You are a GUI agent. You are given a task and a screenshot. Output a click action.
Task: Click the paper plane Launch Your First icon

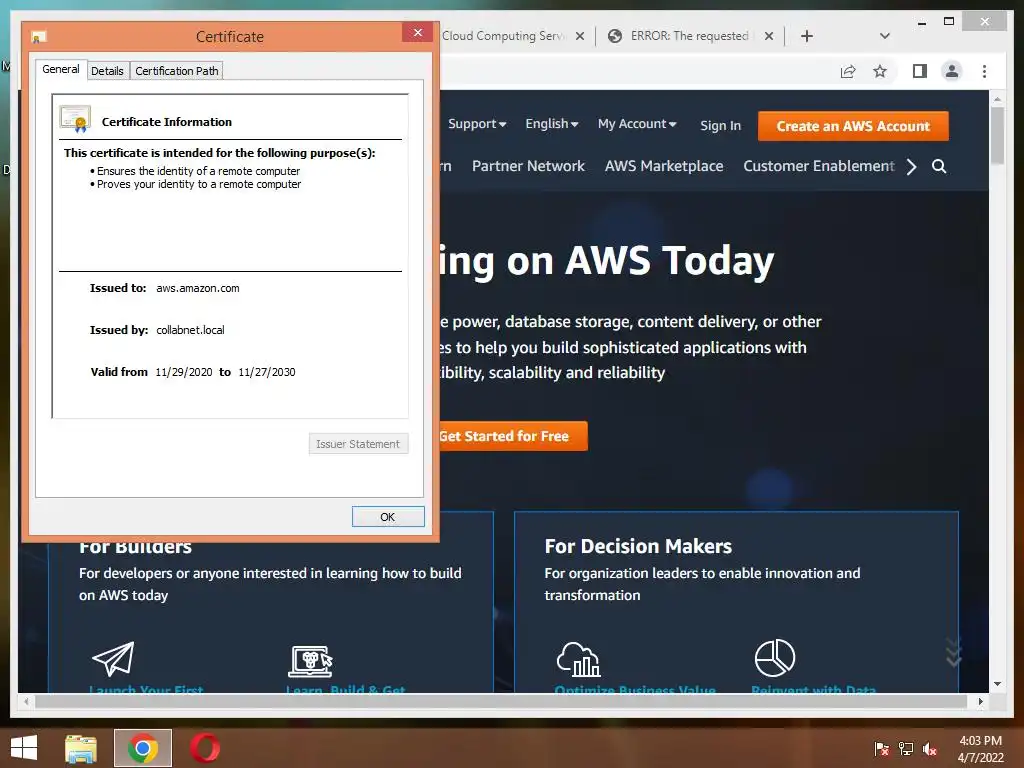[x=114, y=658]
